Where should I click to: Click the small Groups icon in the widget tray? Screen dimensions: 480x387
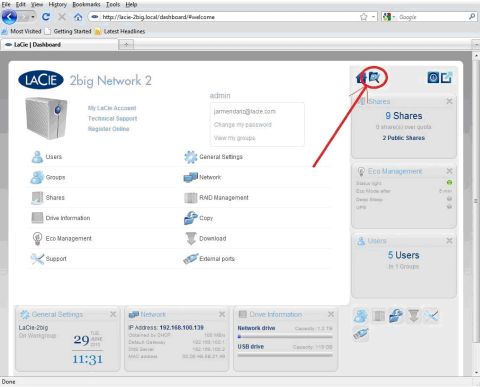(x=361, y=316)
